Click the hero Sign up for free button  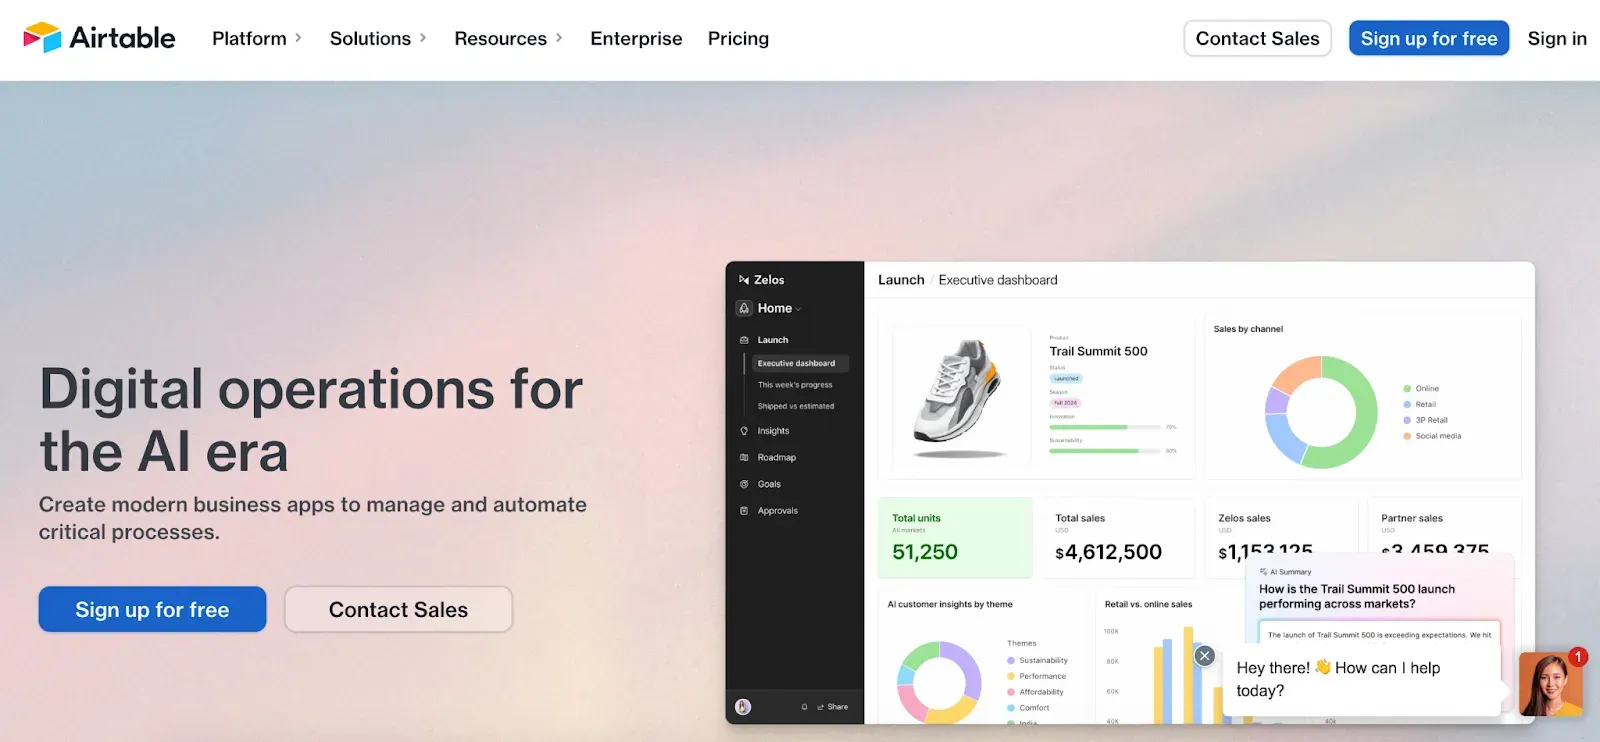click(x=152, y=609)
